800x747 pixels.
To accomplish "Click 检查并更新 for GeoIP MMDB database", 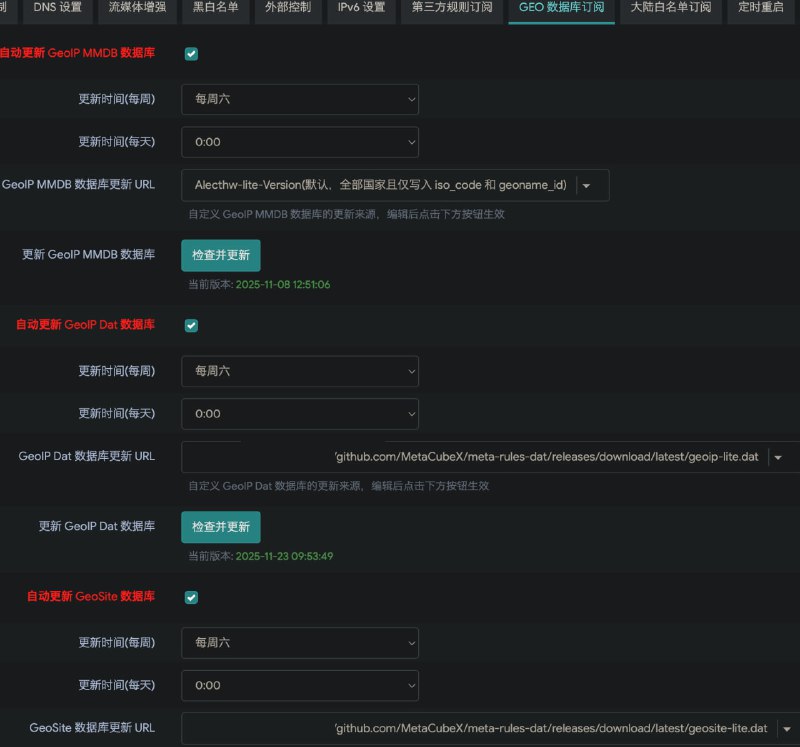I will (220, 255).
